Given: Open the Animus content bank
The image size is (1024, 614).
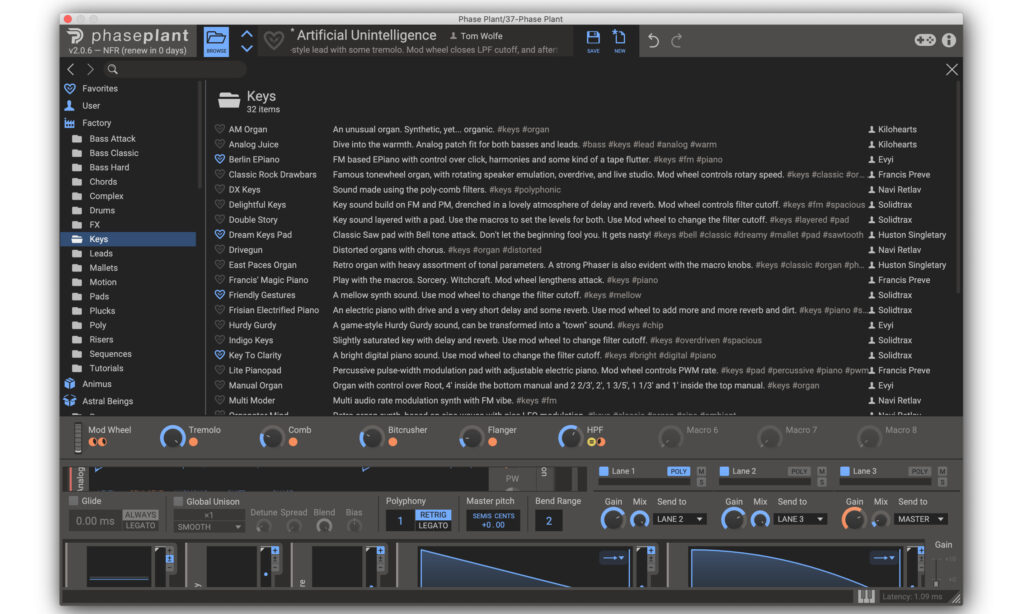Looking at the screenshot, I should pyautogui.click(x=97, y=384).
